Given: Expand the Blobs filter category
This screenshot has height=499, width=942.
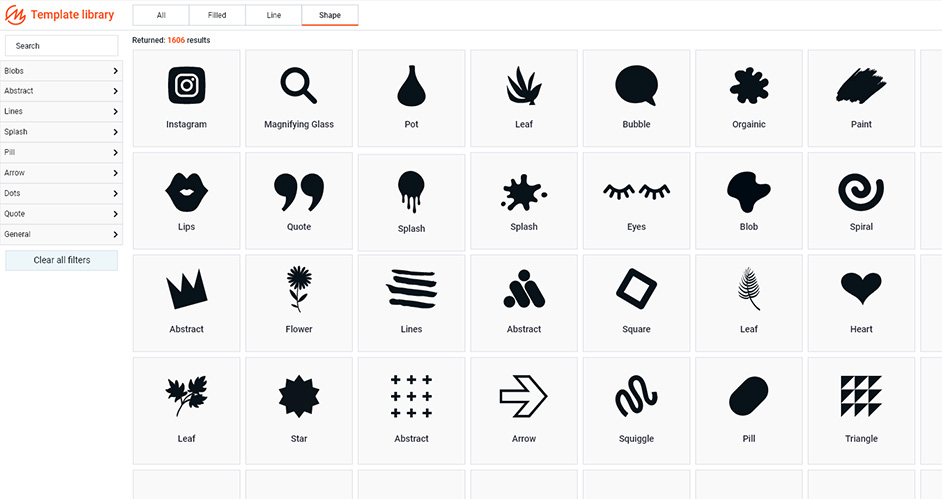Looking at the screenshot, I should coord(61,71).
